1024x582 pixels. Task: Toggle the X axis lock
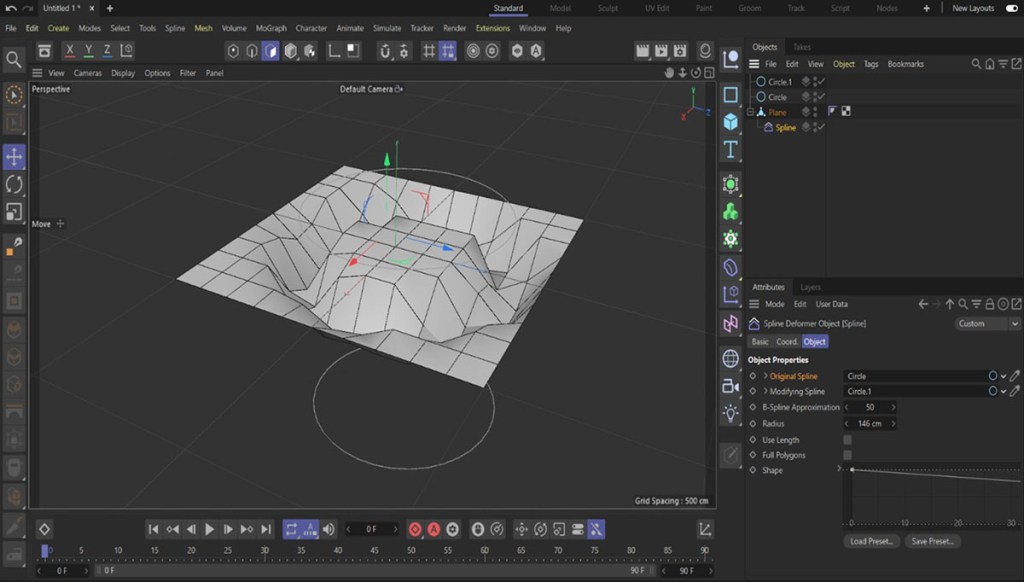point(70,51)
